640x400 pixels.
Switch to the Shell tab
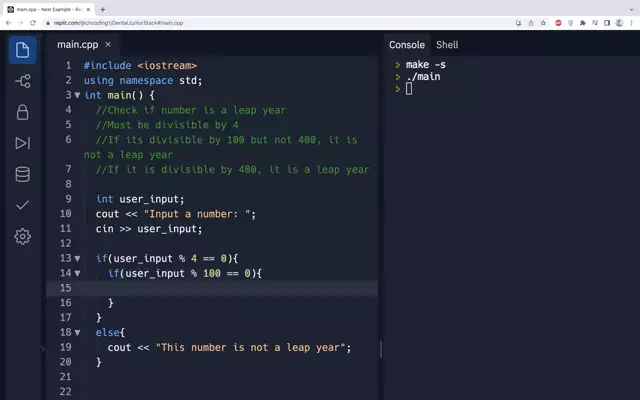tap(447, 45)
